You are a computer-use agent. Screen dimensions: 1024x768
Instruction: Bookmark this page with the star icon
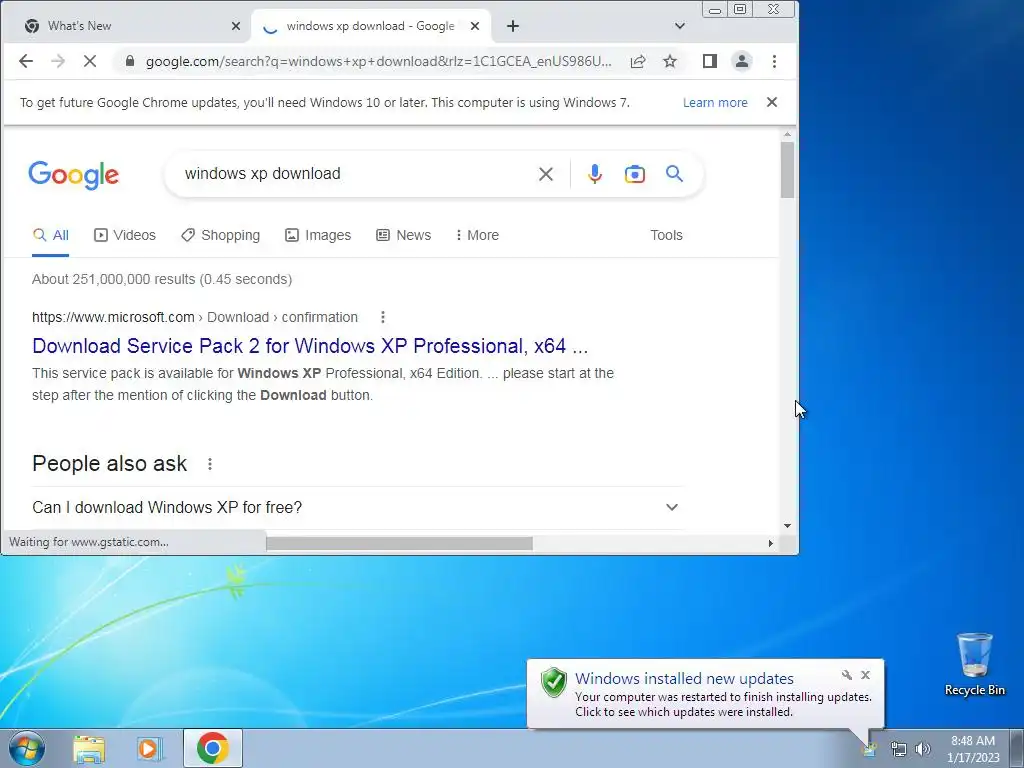coord(669,61)
